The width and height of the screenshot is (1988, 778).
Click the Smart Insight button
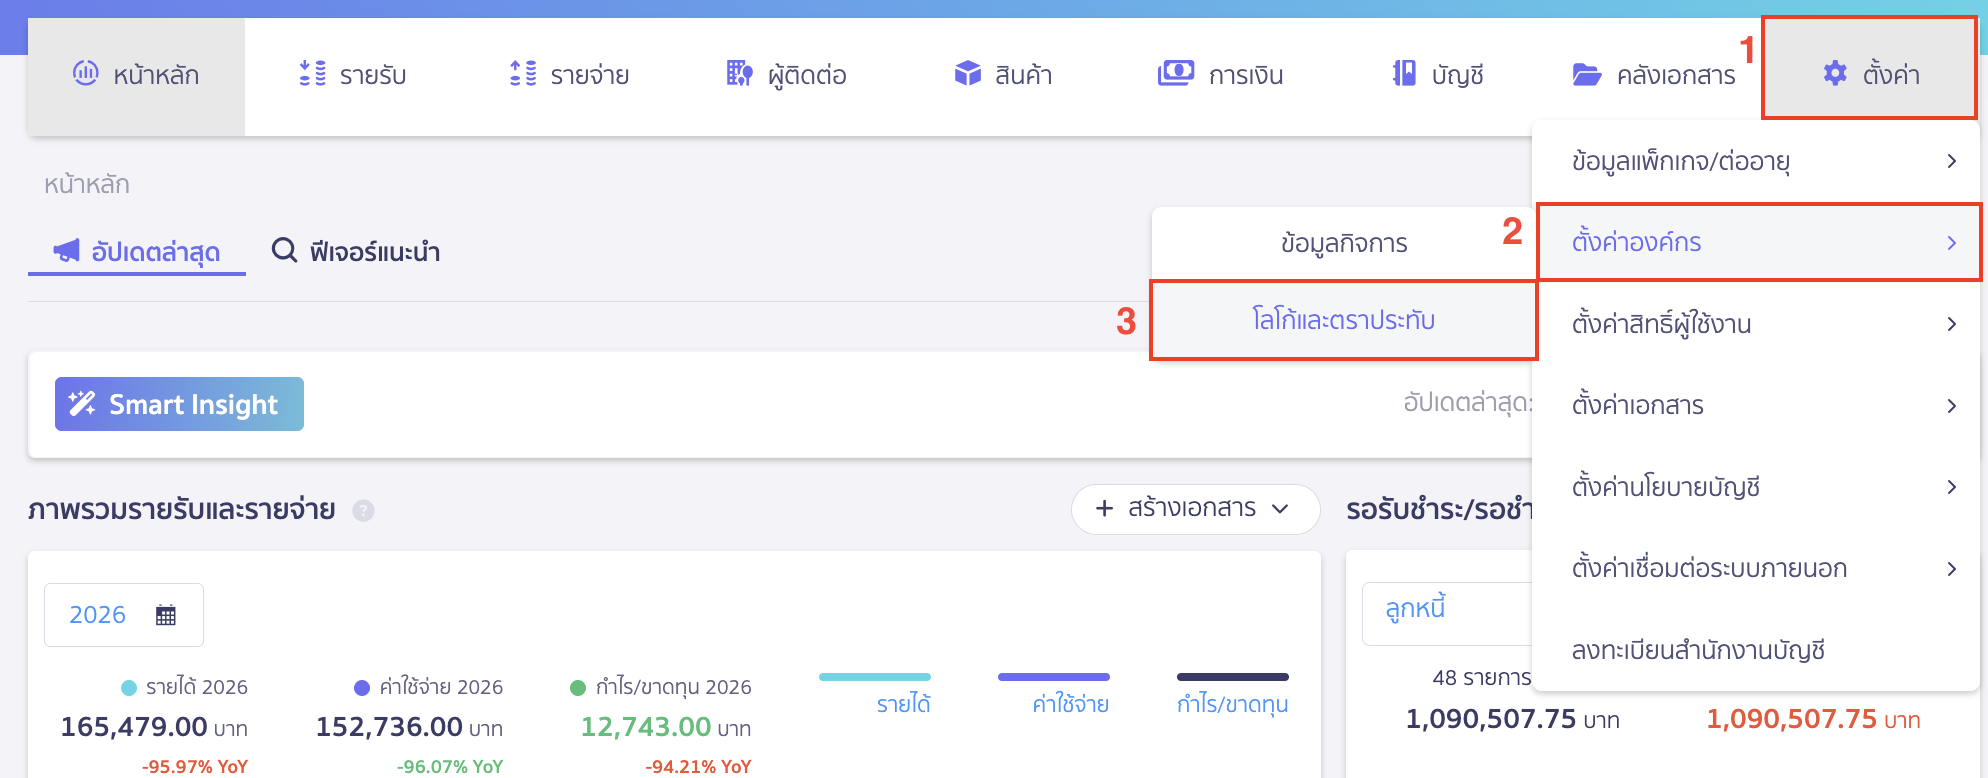point(179,404)
